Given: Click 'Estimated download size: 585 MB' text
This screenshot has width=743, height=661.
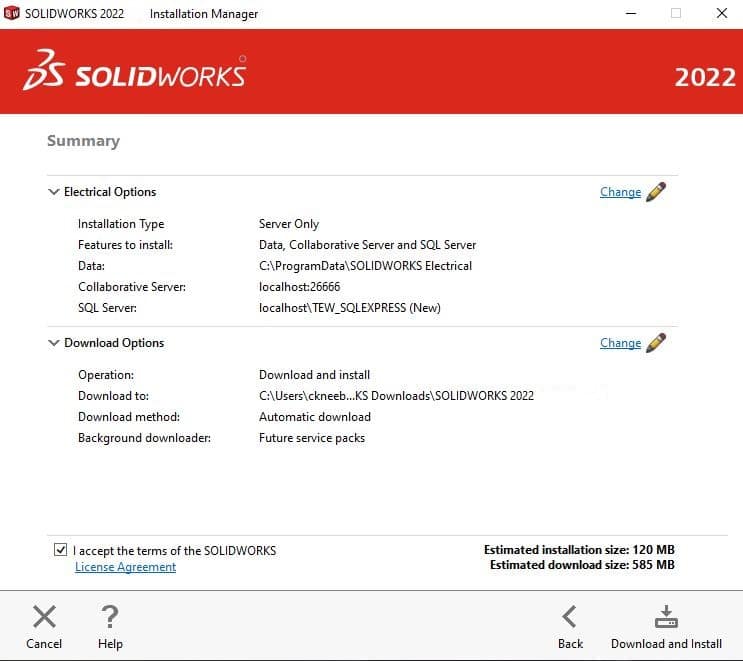Looking at the screenshot, I should click(x=582, y=565).
